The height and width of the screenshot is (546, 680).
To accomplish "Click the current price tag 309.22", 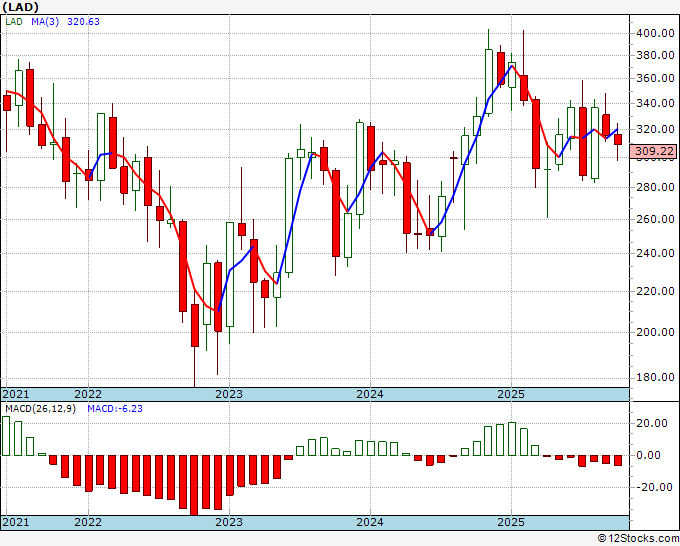I will coord(654,151).
